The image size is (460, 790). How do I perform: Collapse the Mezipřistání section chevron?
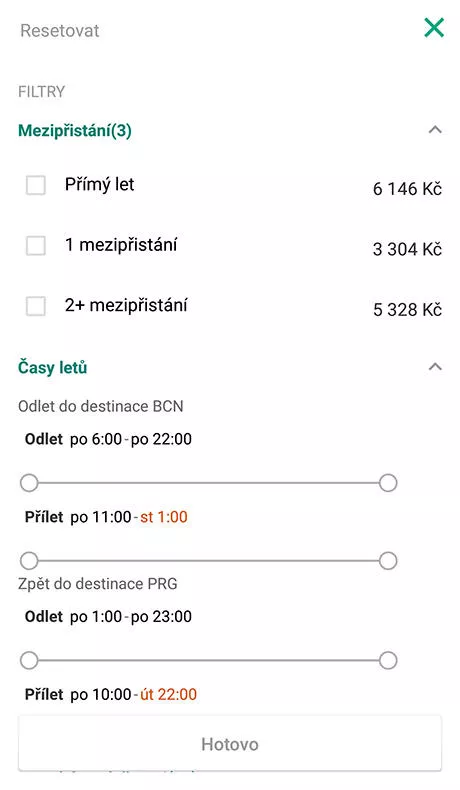[435, 130]
